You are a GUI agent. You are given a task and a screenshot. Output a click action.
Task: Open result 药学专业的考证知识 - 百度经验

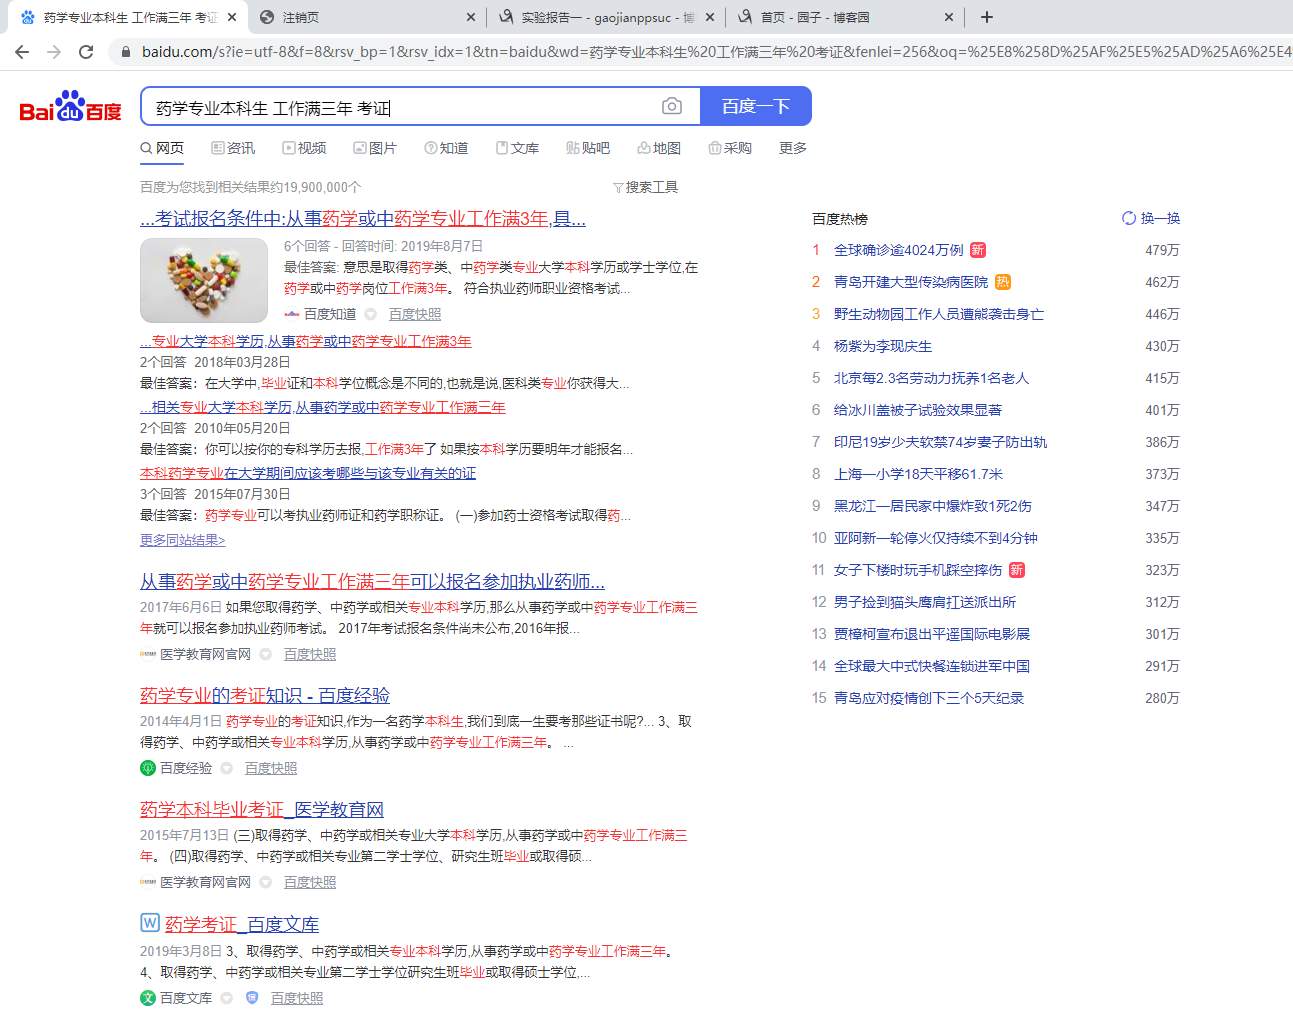[265, 695]
